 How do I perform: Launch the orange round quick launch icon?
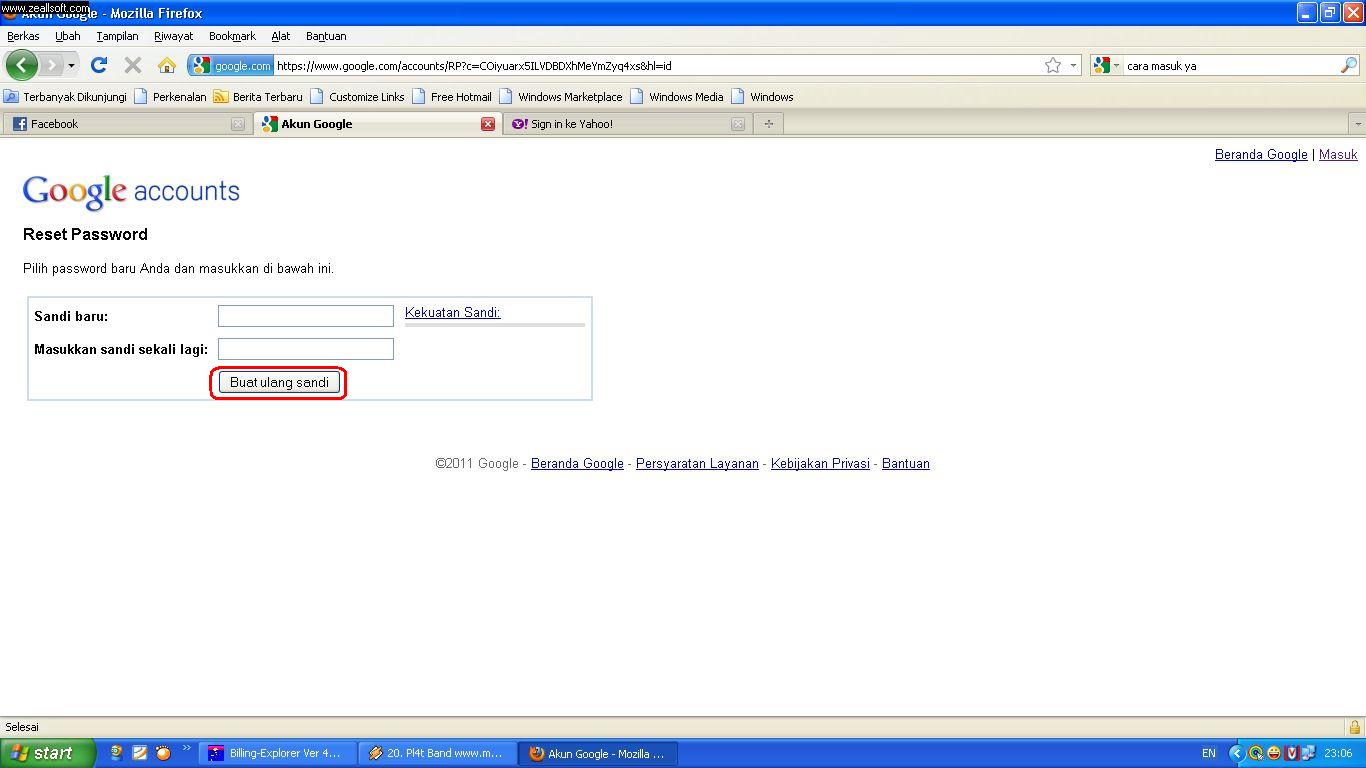click(x=163, y=753)
